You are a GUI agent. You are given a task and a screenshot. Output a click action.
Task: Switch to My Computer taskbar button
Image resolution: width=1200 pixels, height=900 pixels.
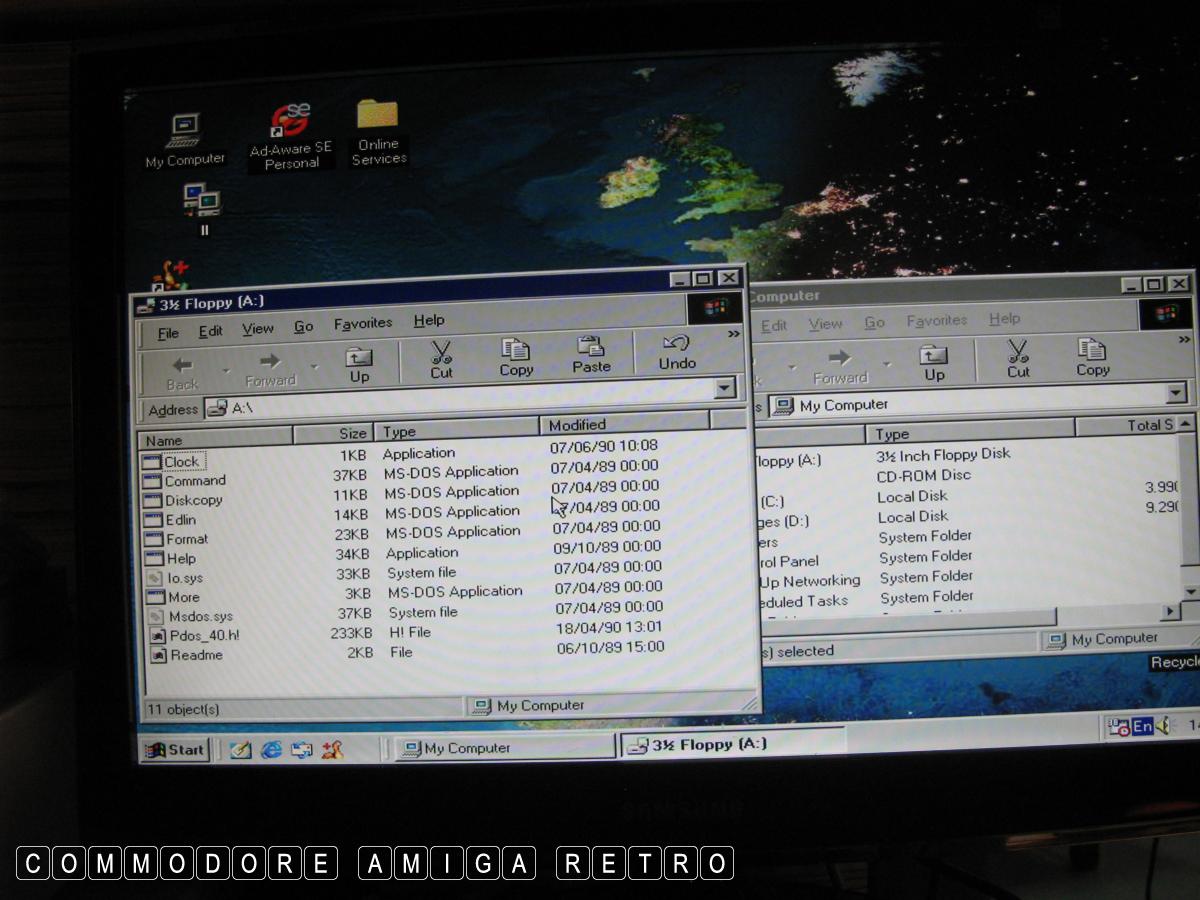[x=505, y=747]
